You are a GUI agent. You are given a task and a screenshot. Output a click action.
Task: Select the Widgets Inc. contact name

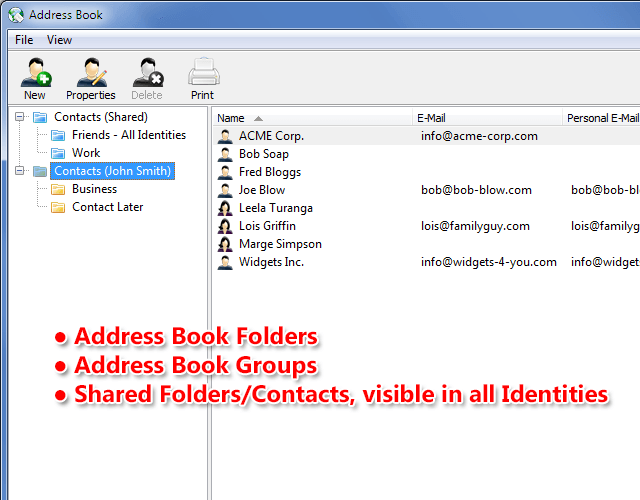271,262
